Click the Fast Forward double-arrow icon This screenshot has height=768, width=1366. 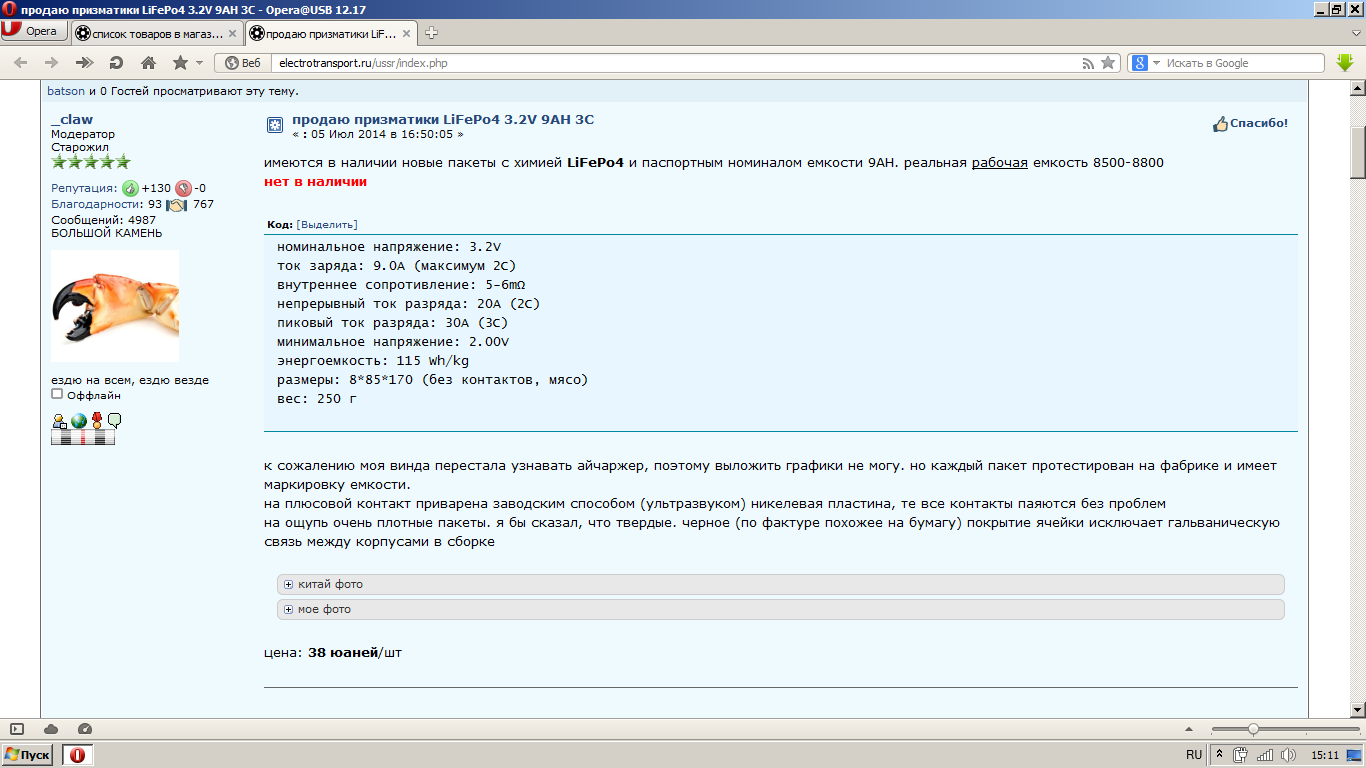84,63
